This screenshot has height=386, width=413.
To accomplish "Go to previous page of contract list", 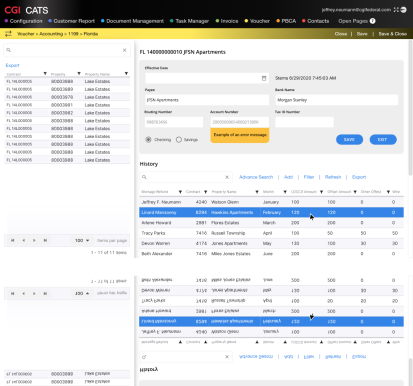I will (x=23, y=240).
